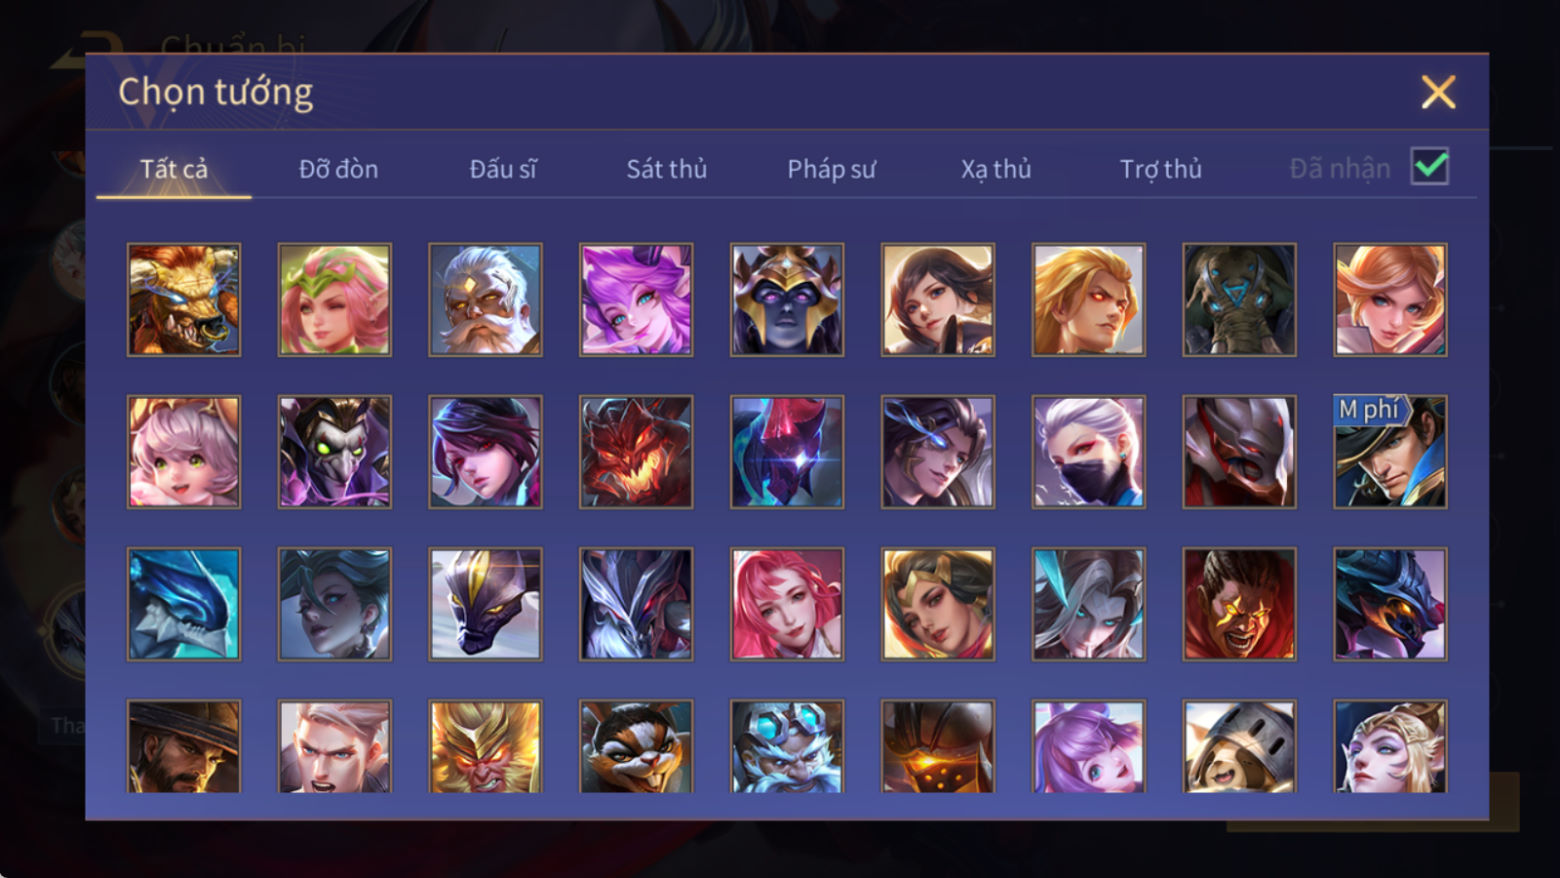1560x878 pixels.
Task: Choose the goggled blue-bearded dwarf hero
Action: click(x=787, y=746)
